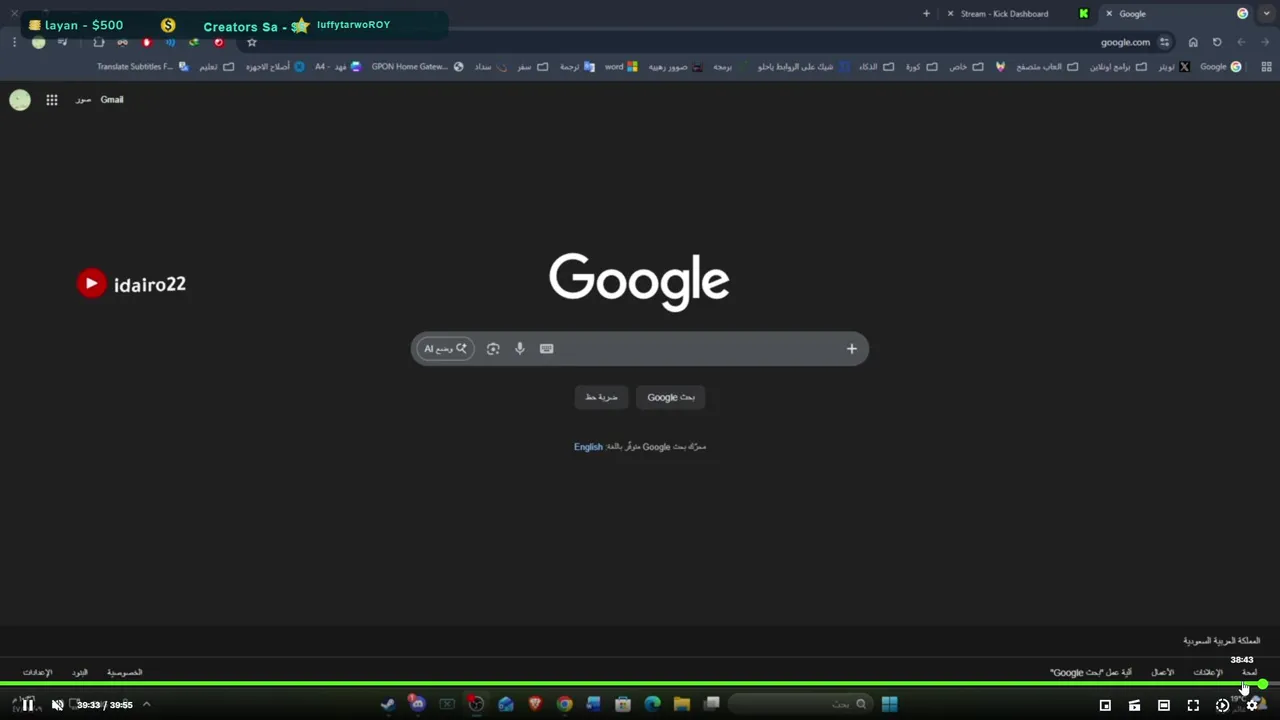
Task: Start voice search with the microphone
Action: click(x=520, y=349)
